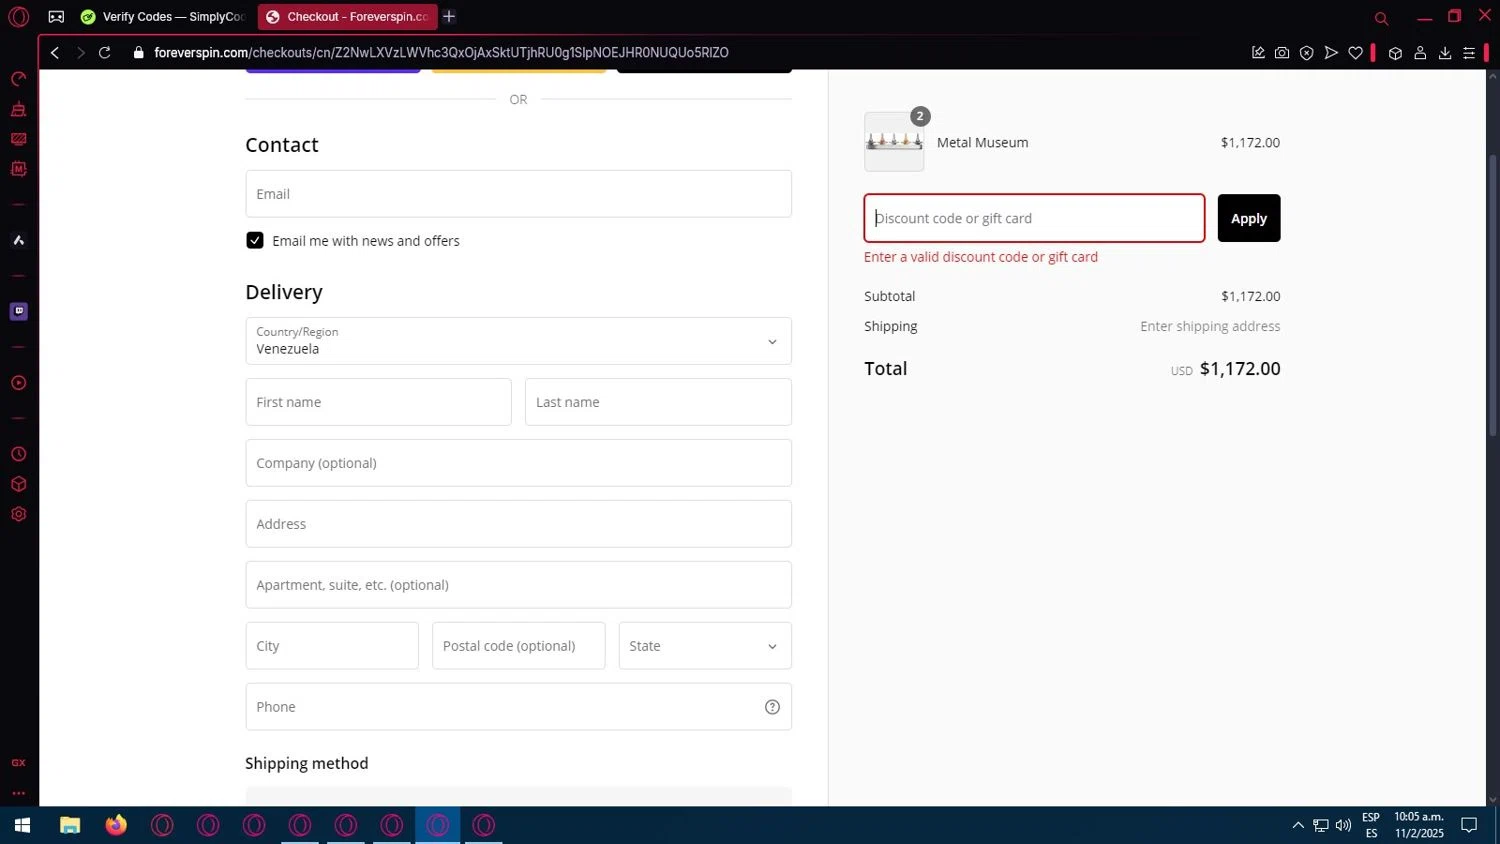
Task: Open the network icon in tray
Action: tap(1321, 825)
